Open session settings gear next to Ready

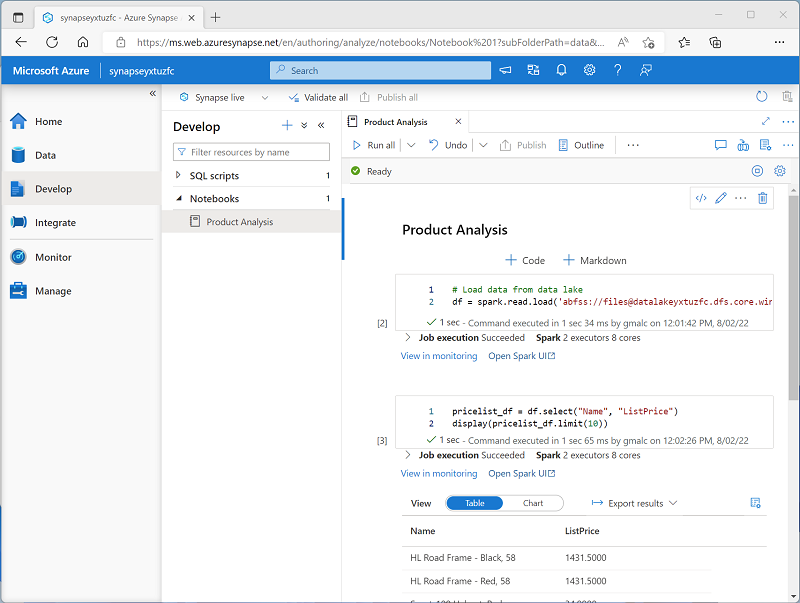click(780, 171)
